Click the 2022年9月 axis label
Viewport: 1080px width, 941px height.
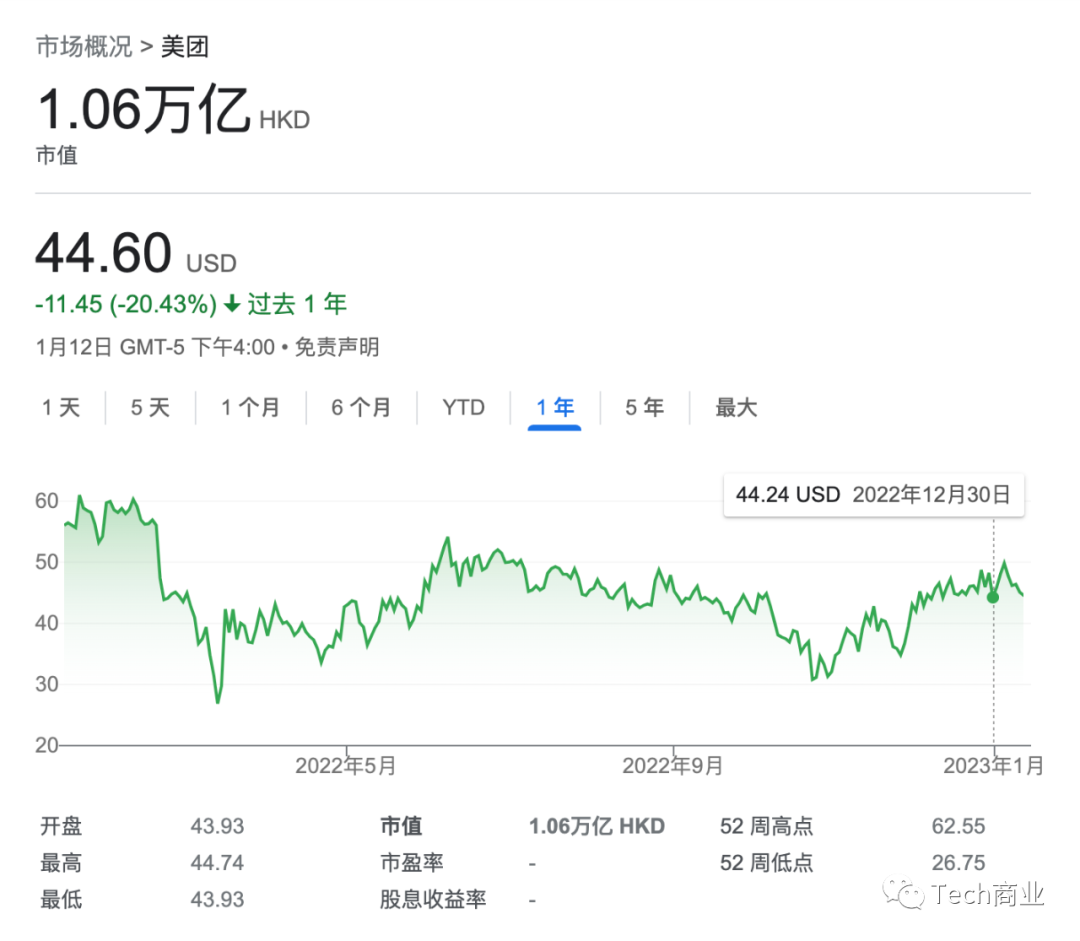click(x=673, y=766)
